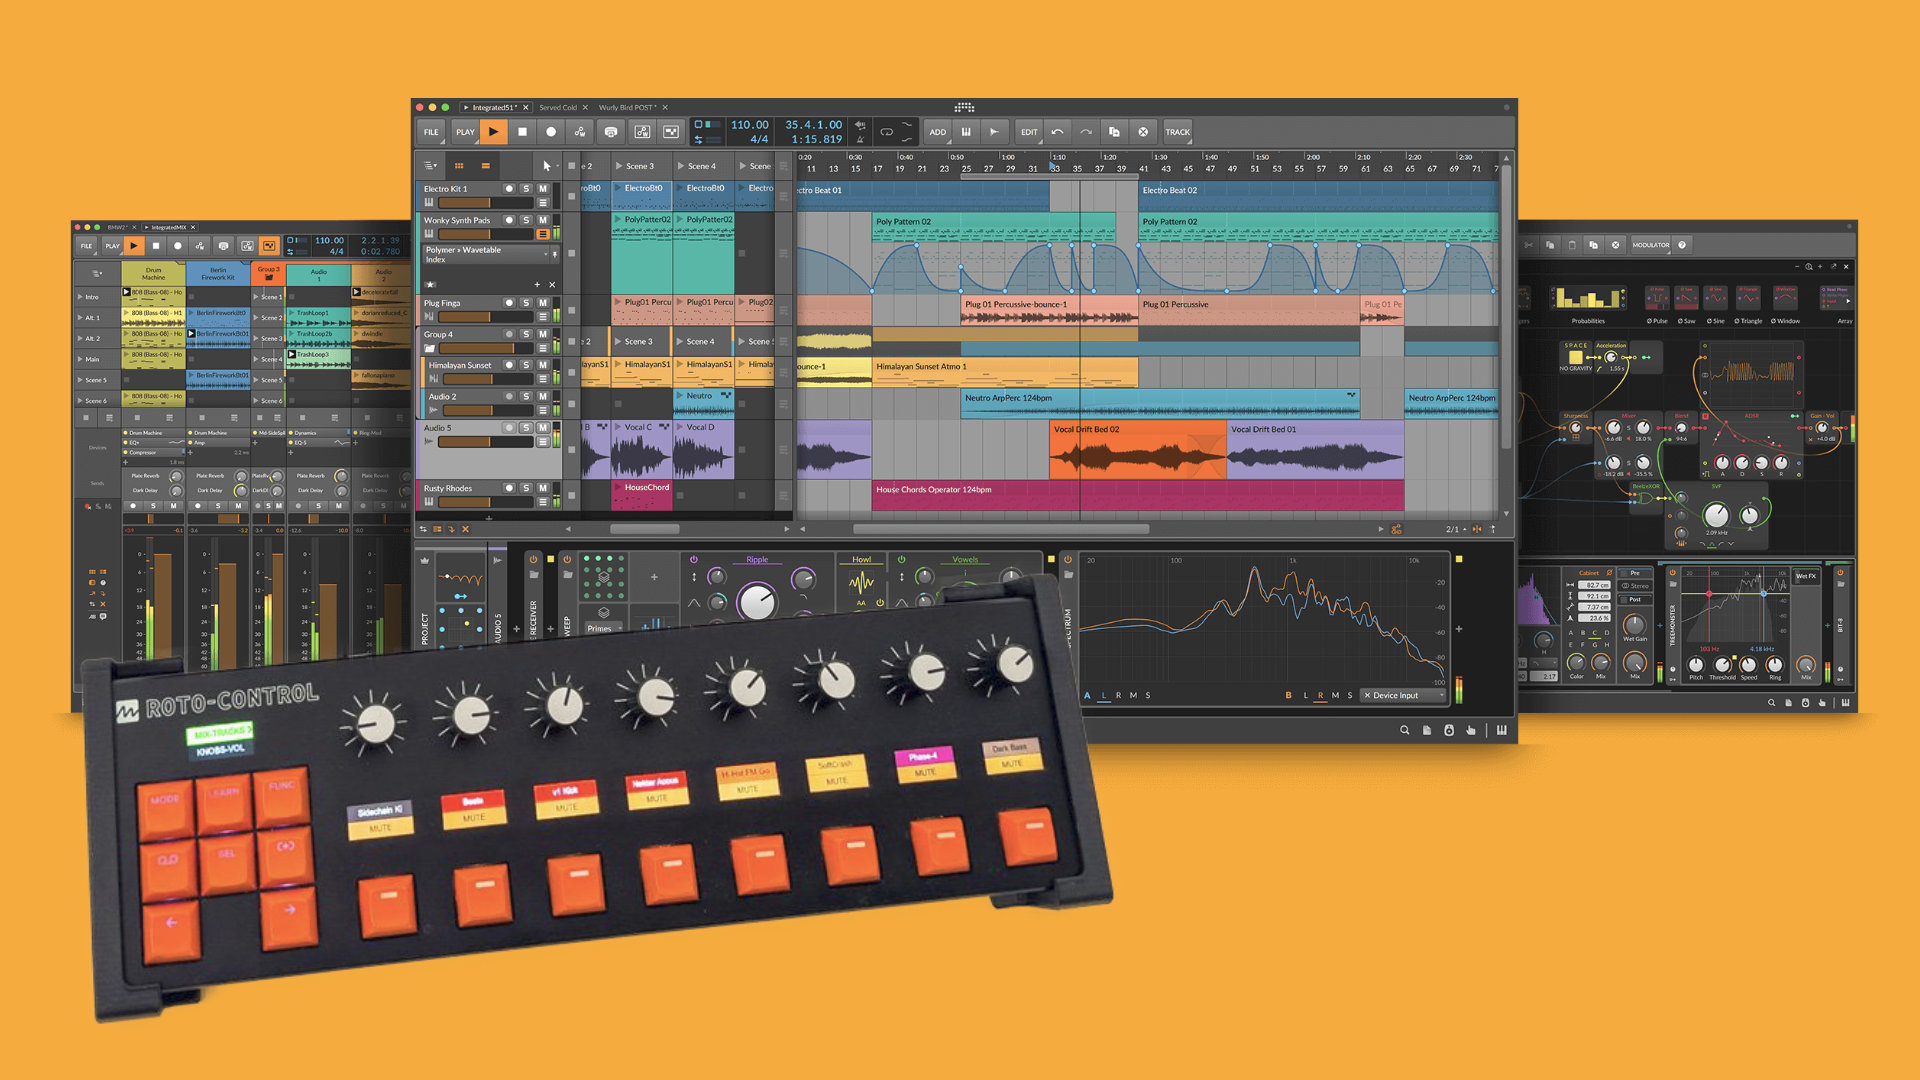Arm record on the Plug Finga track
Viewport: 1920px width, 1080px height.
pyautogui.click(x=509, y=303)
